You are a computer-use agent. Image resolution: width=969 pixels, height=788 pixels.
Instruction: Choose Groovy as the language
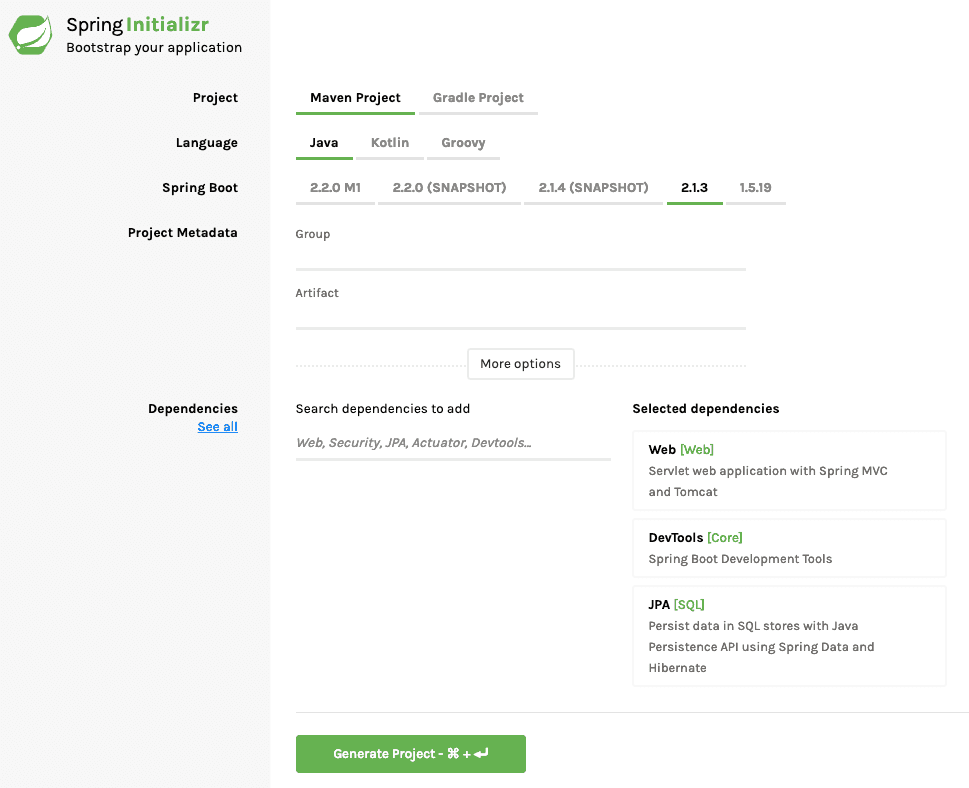point(463,143)
